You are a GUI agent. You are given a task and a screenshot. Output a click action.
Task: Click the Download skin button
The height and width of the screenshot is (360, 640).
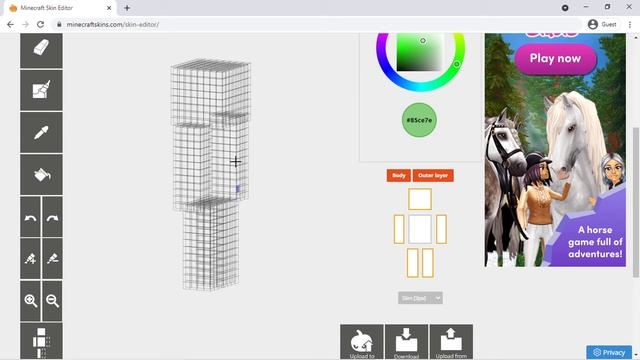[x=407, y=342]
